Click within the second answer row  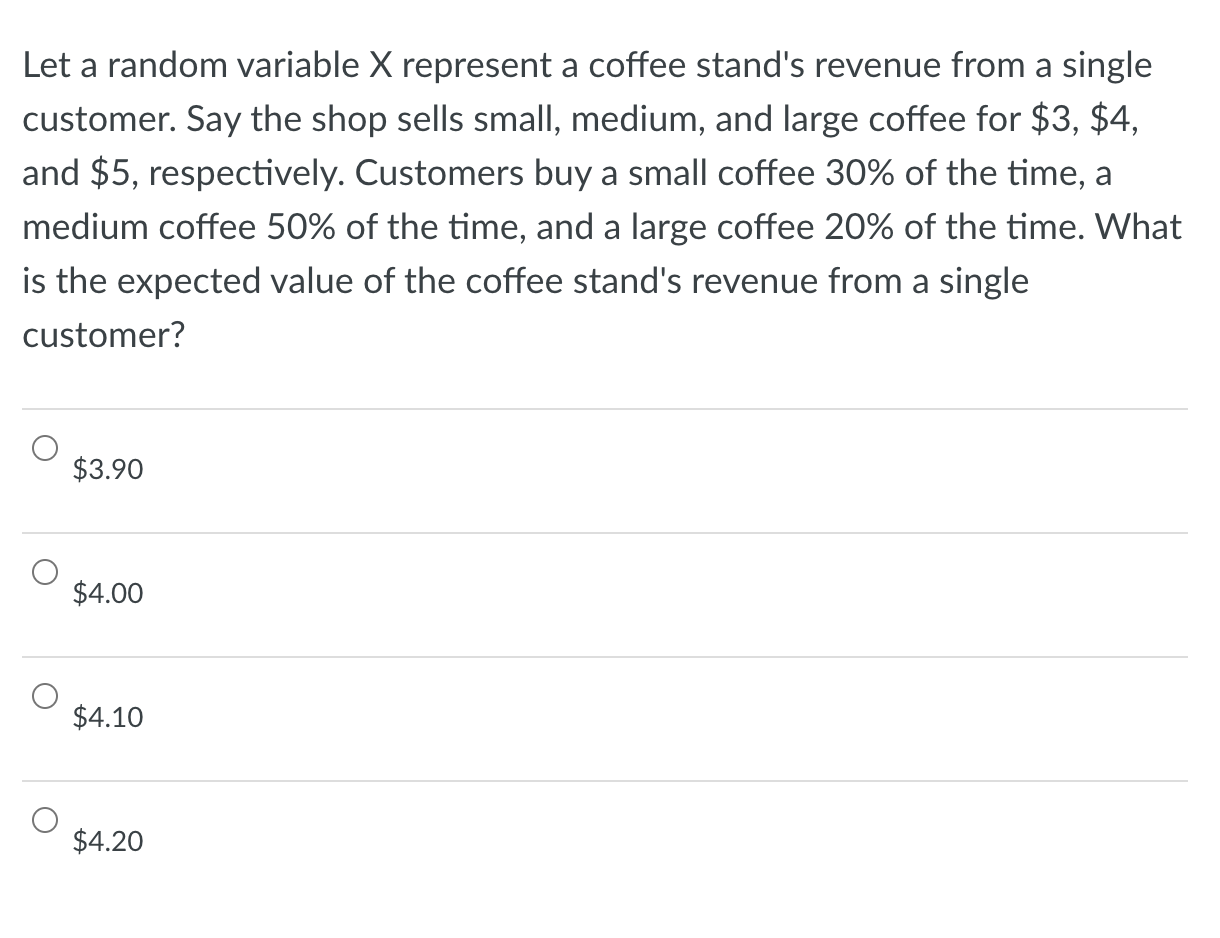[400, 592]
